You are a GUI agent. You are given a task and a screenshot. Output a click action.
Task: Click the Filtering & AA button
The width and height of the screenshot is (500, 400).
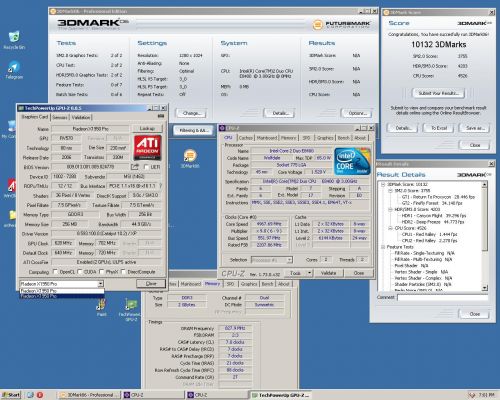[194, 130]
